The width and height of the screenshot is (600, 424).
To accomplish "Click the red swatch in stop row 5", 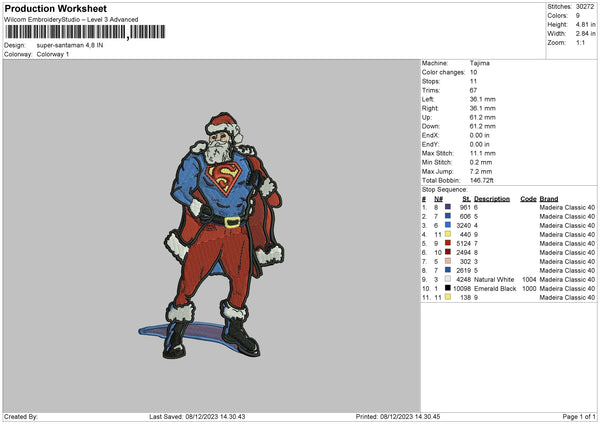I will tap(448, 243).
